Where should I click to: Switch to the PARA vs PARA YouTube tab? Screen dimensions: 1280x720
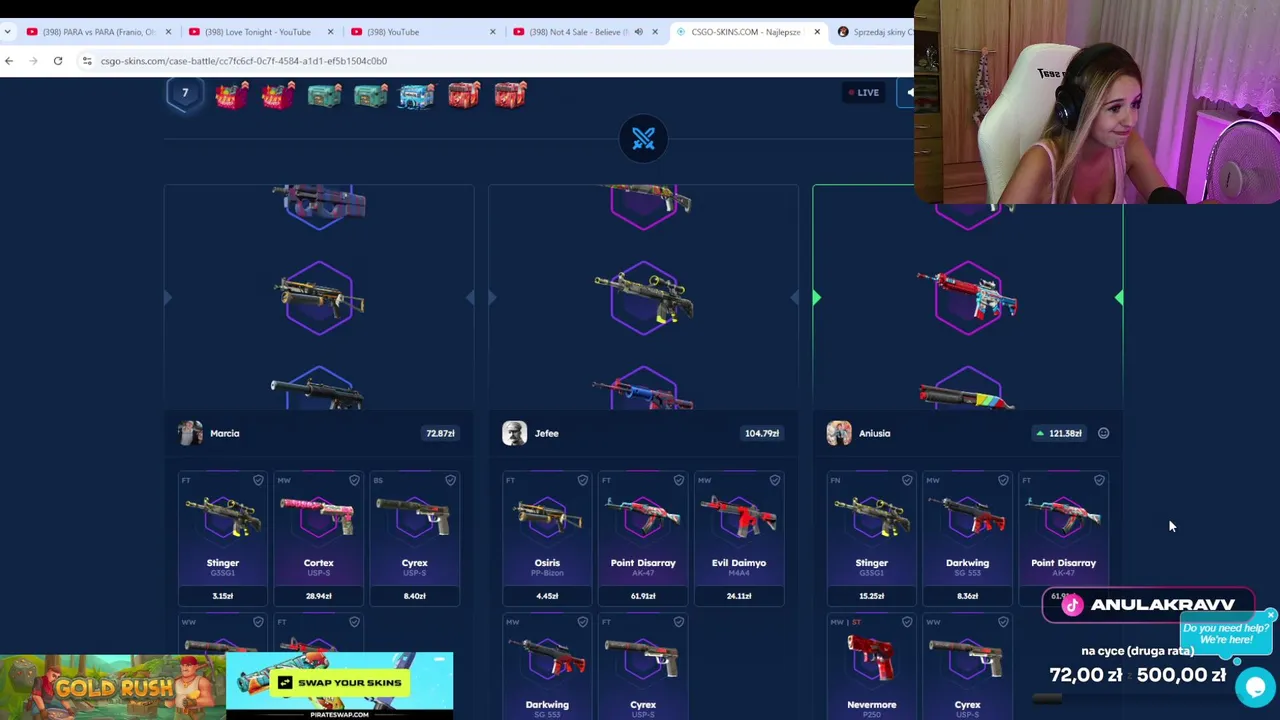tap(97, 32)
